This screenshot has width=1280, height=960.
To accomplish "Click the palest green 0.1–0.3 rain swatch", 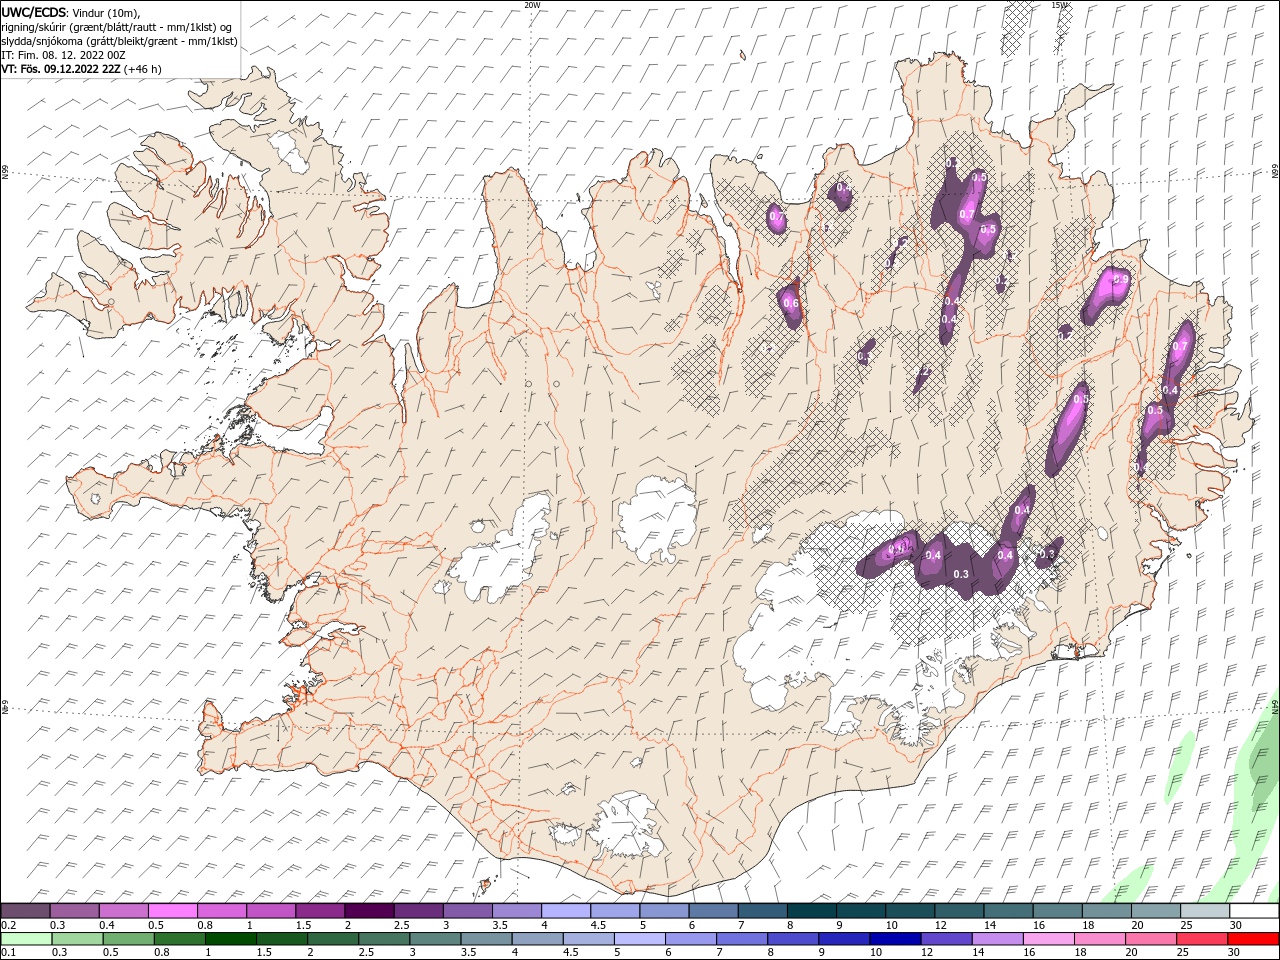I will (x=26, y=939).
